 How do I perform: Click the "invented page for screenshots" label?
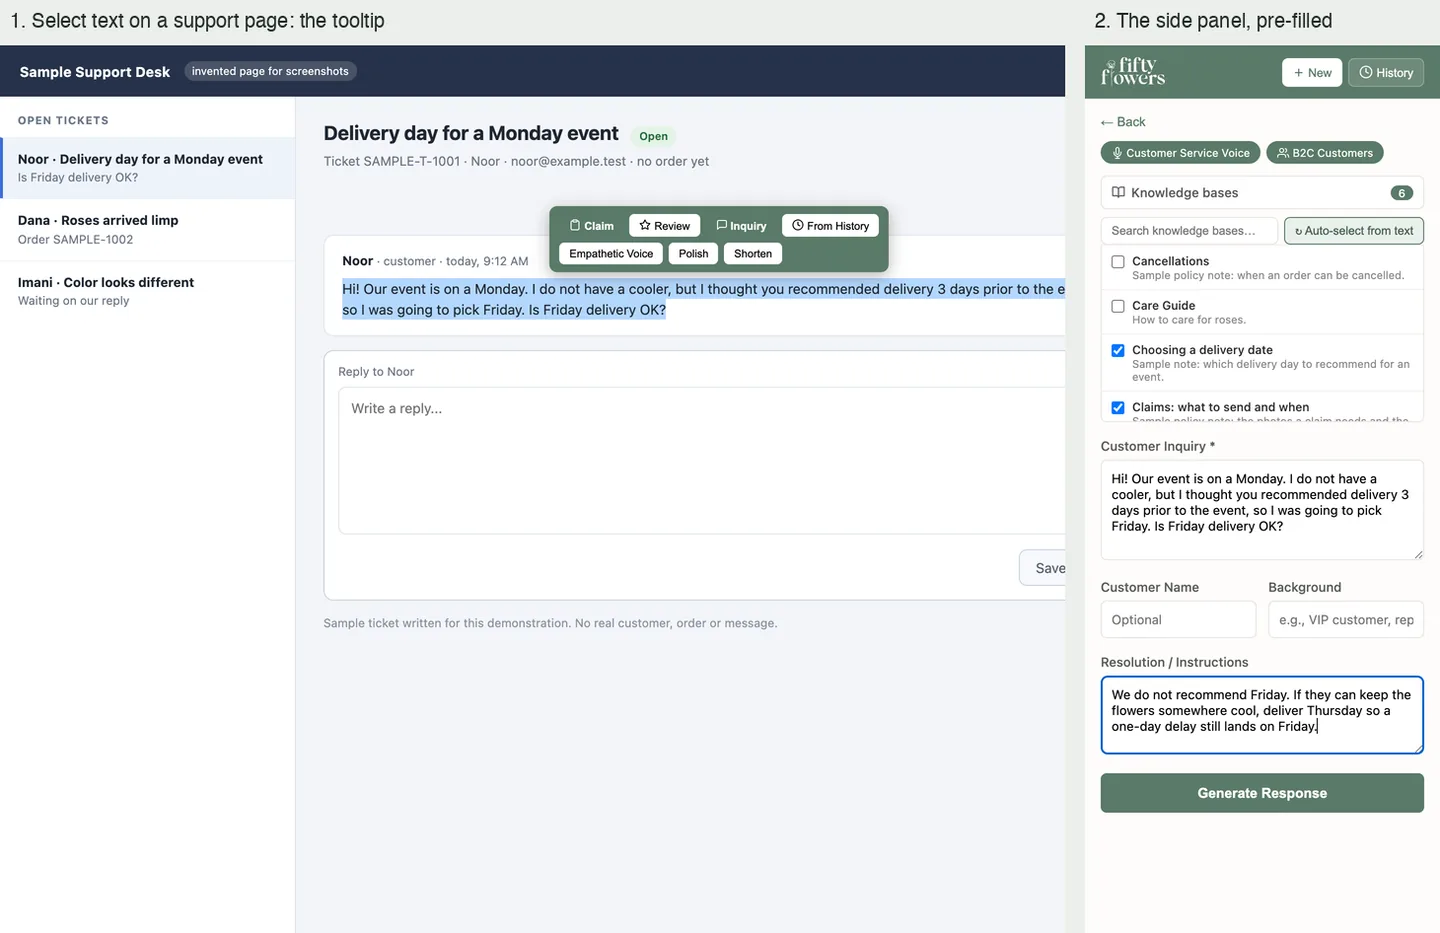tap(270, 71)
